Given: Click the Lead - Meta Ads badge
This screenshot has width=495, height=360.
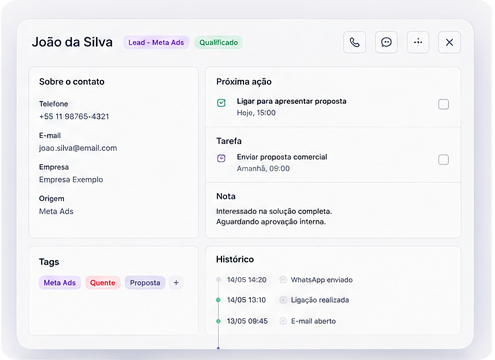Looking at the screenshot, I should click(x=156, y=42).
